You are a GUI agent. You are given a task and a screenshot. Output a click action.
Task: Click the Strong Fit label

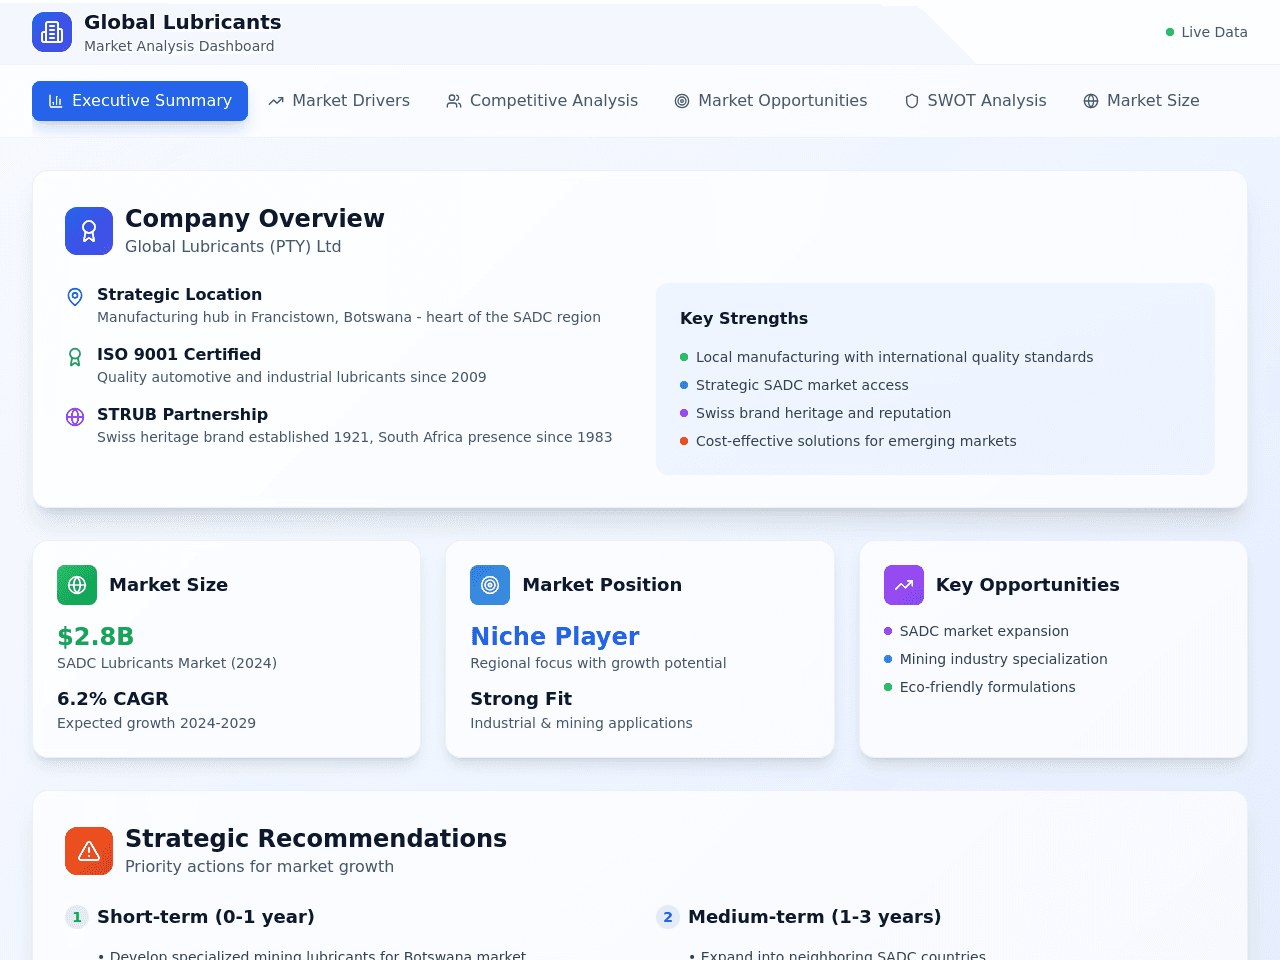521,699
